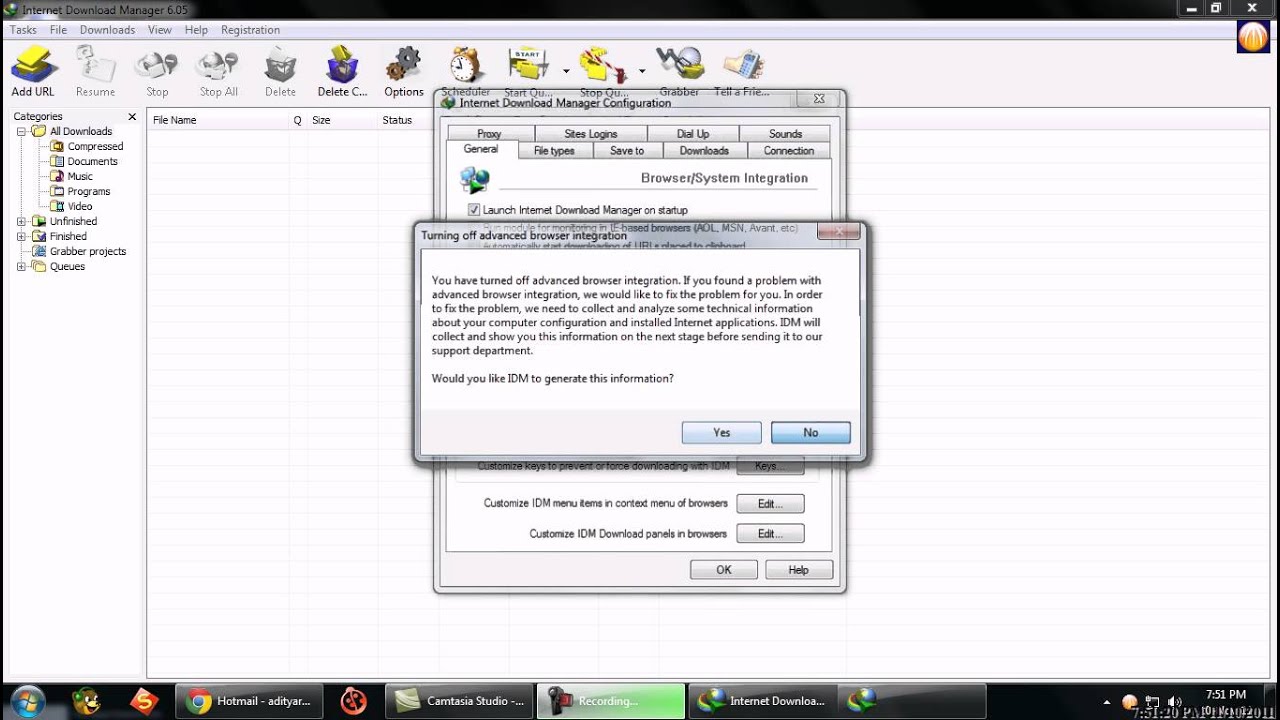Open the Downloads menu
Viewport: 1280px width, 720px height.
pos(107,30)
